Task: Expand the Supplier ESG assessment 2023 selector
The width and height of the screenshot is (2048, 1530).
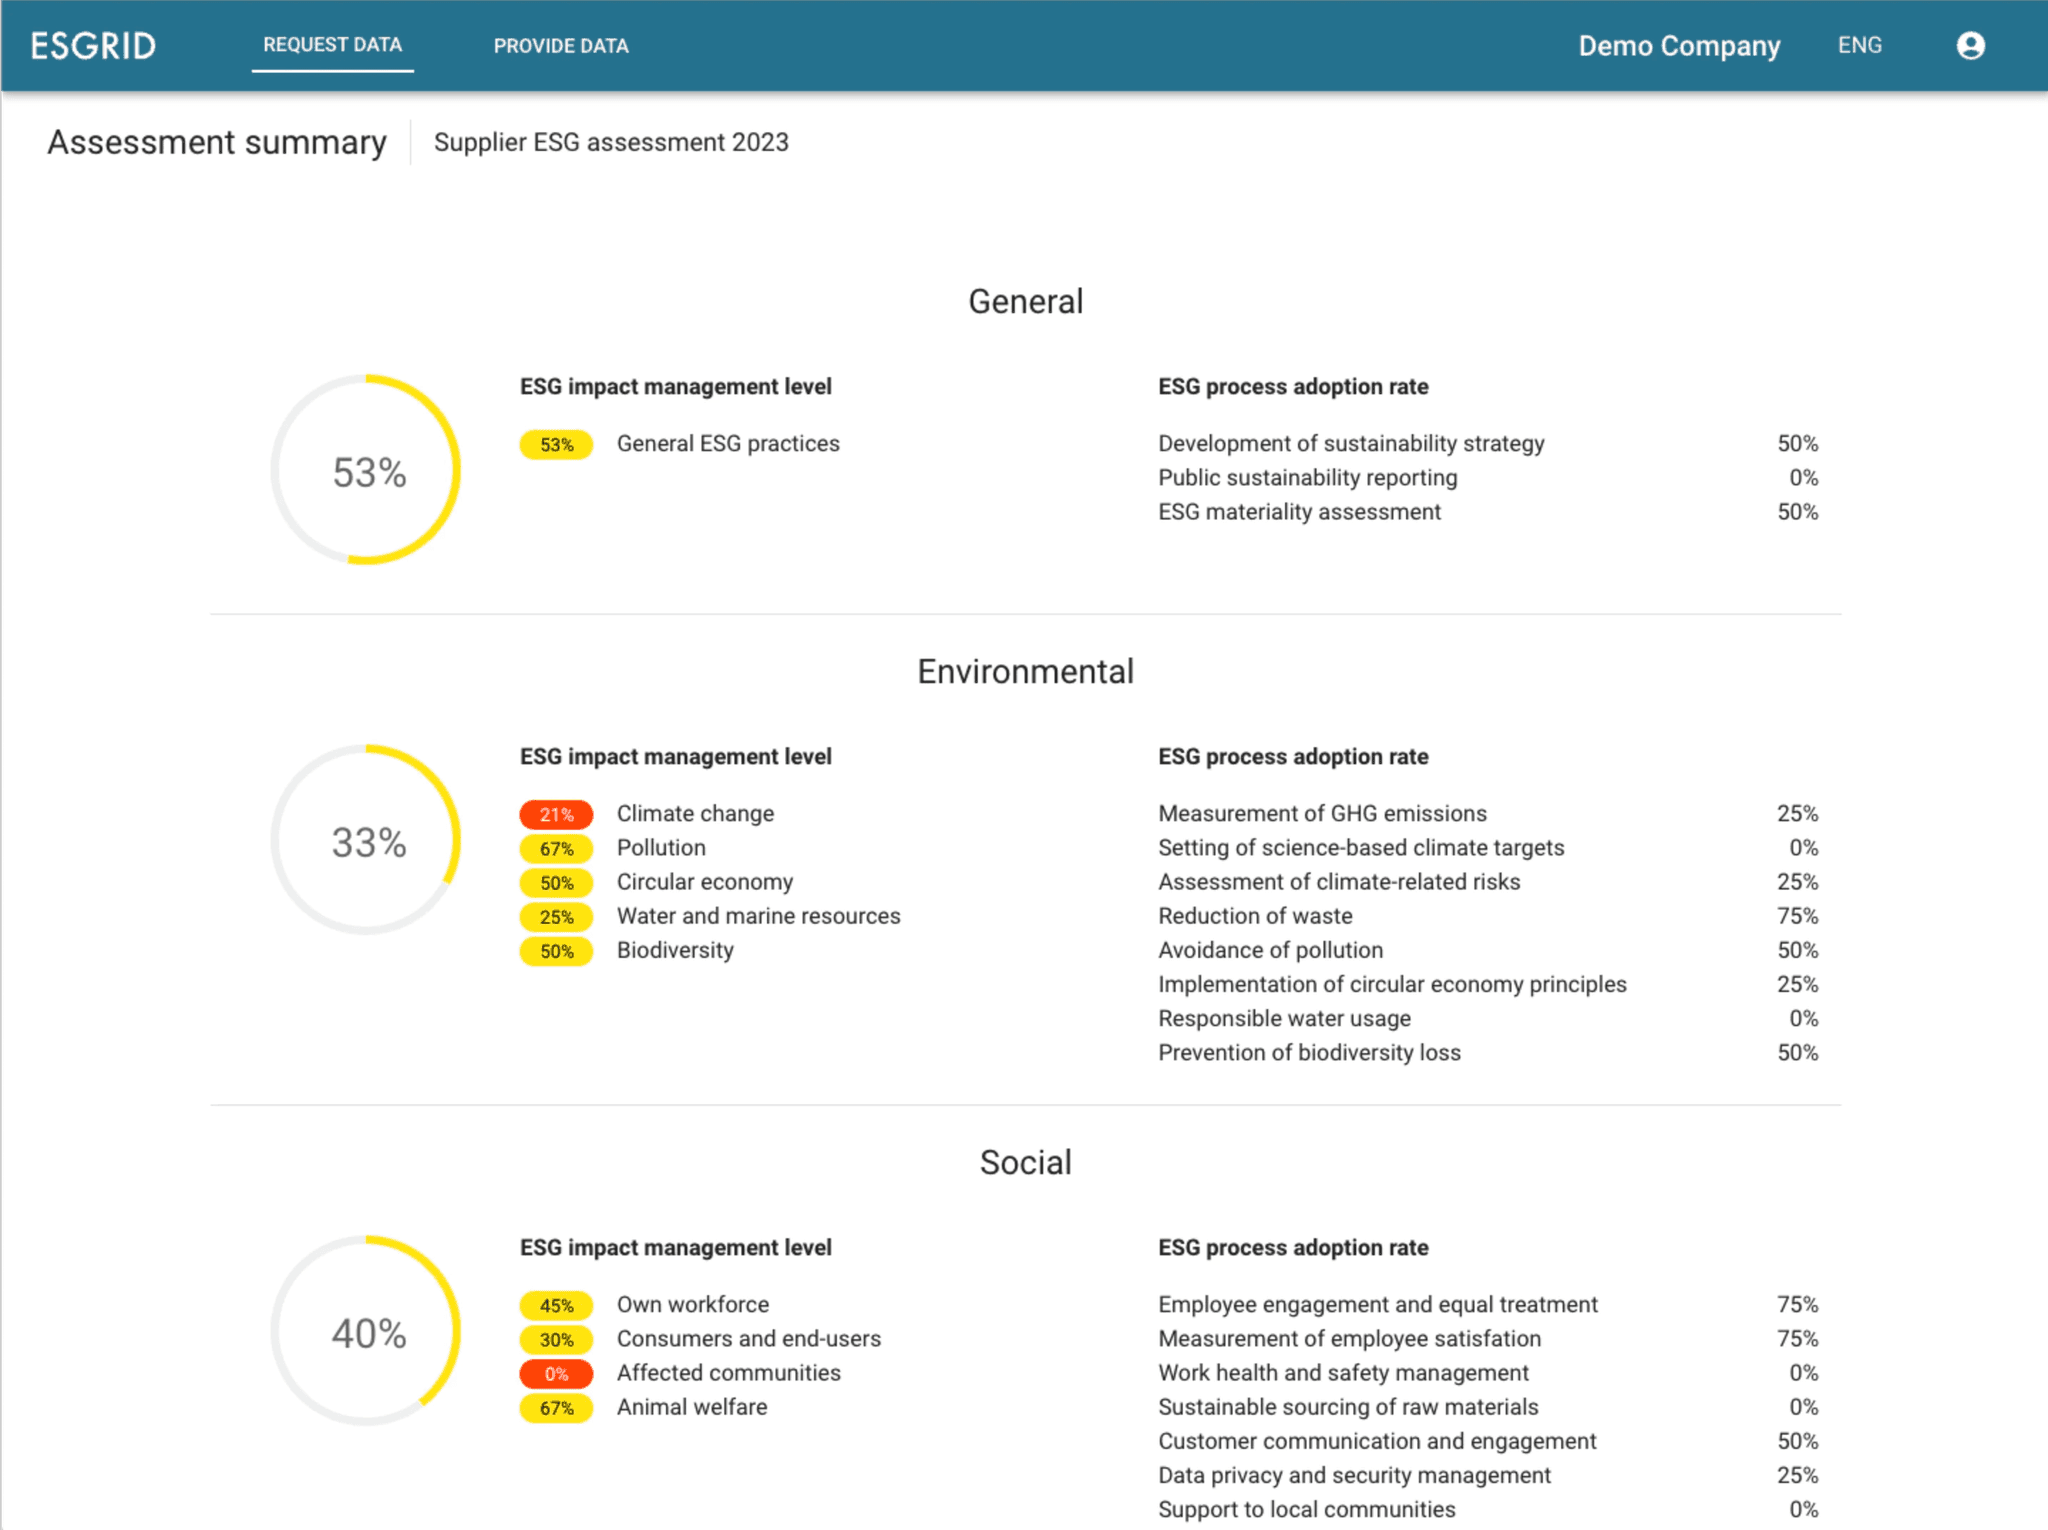Action: 610,142
